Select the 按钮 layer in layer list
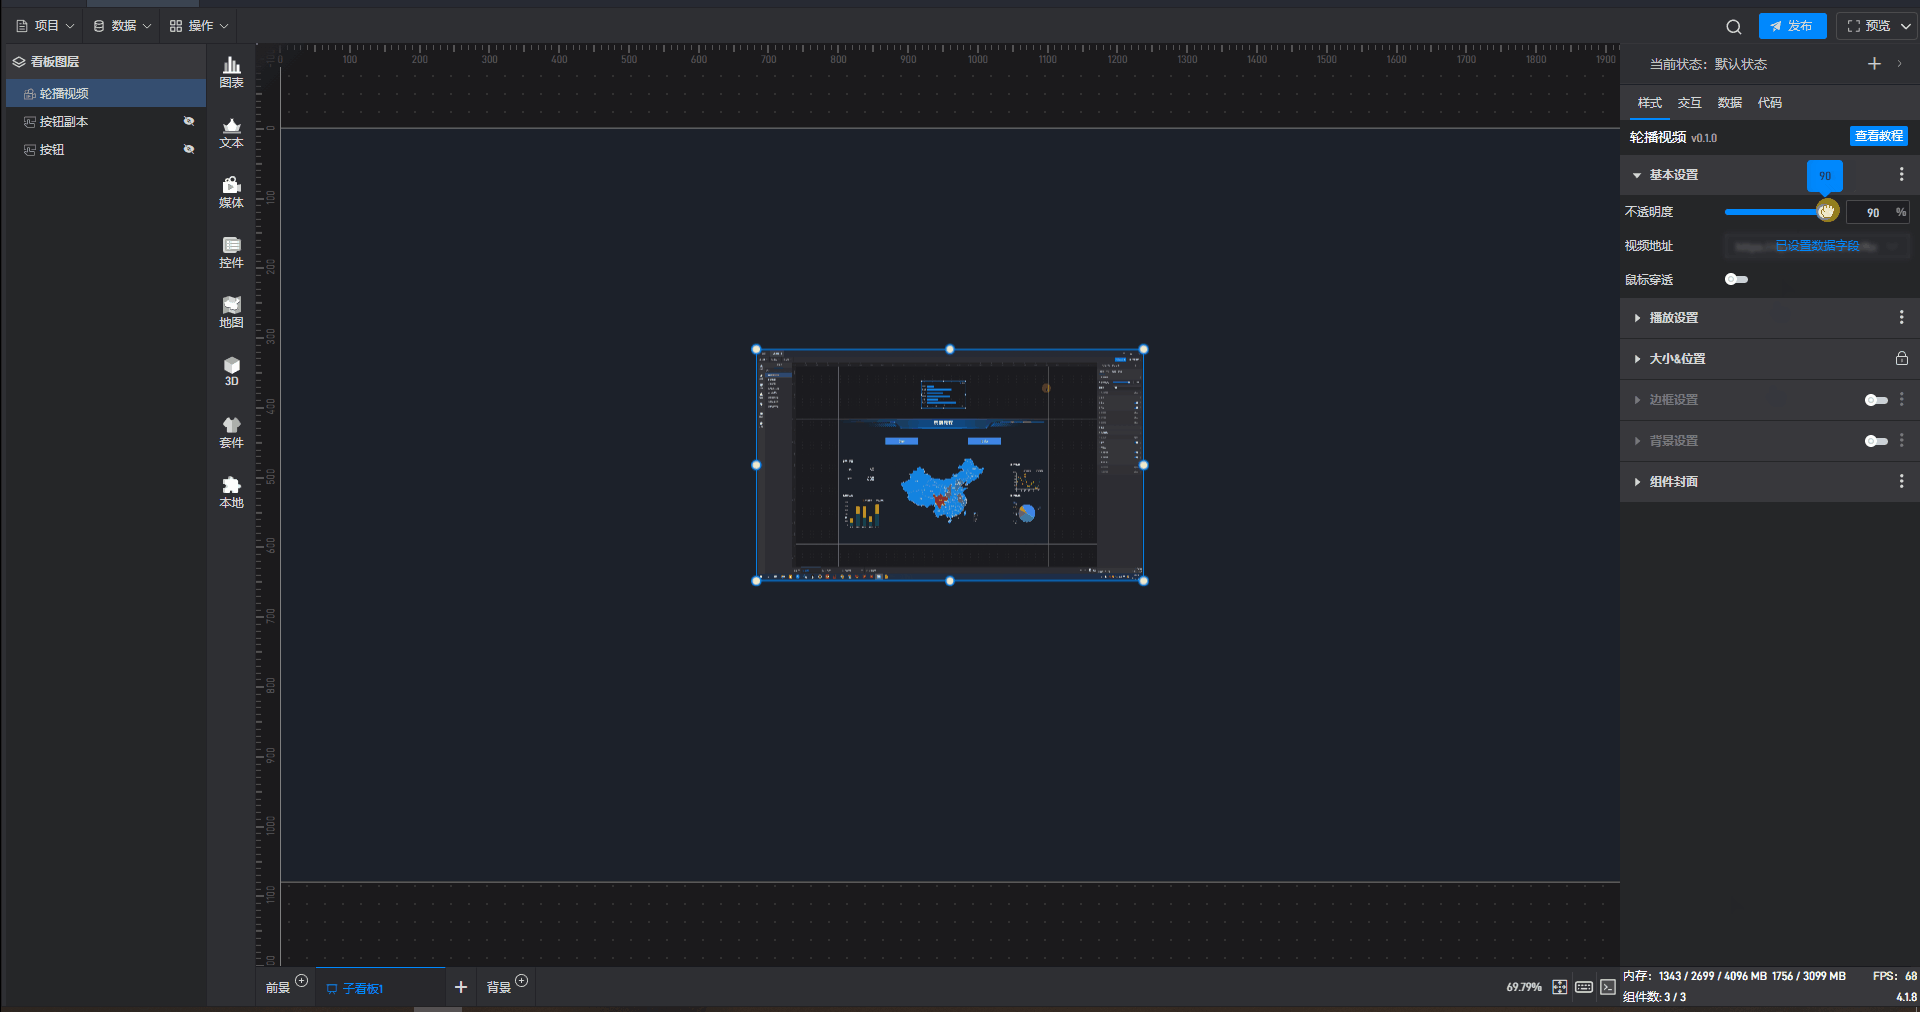This screenshot has height=1012, width=1920. pyautogui.click(x=52, y=150)
